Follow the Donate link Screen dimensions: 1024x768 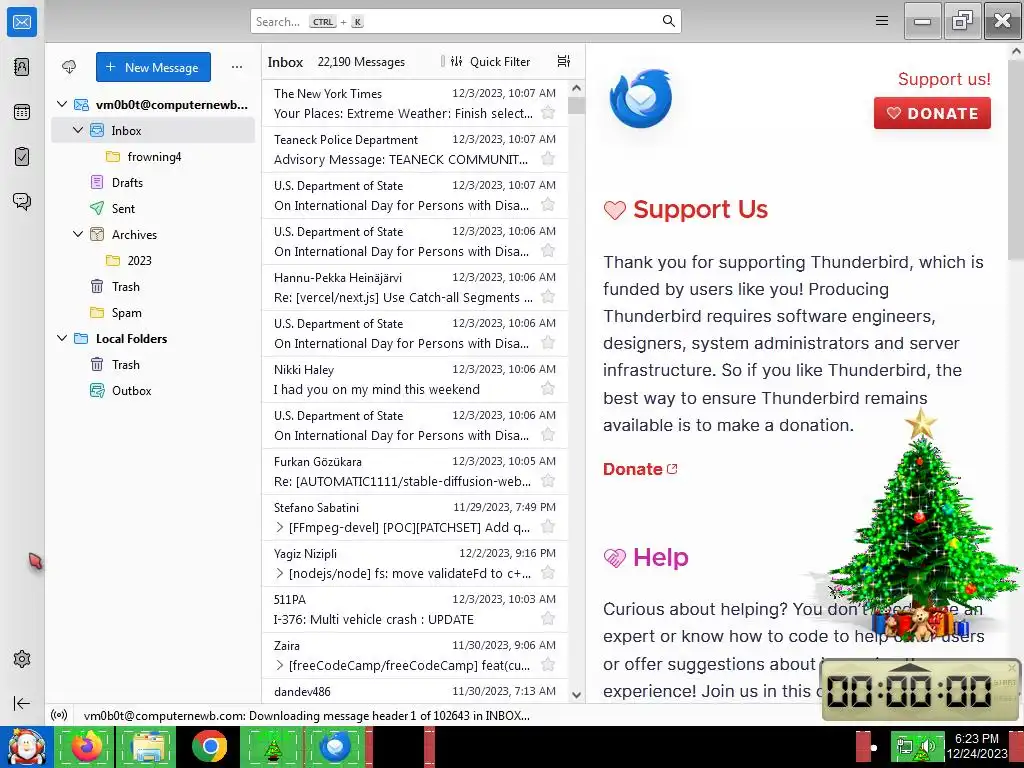640,469
